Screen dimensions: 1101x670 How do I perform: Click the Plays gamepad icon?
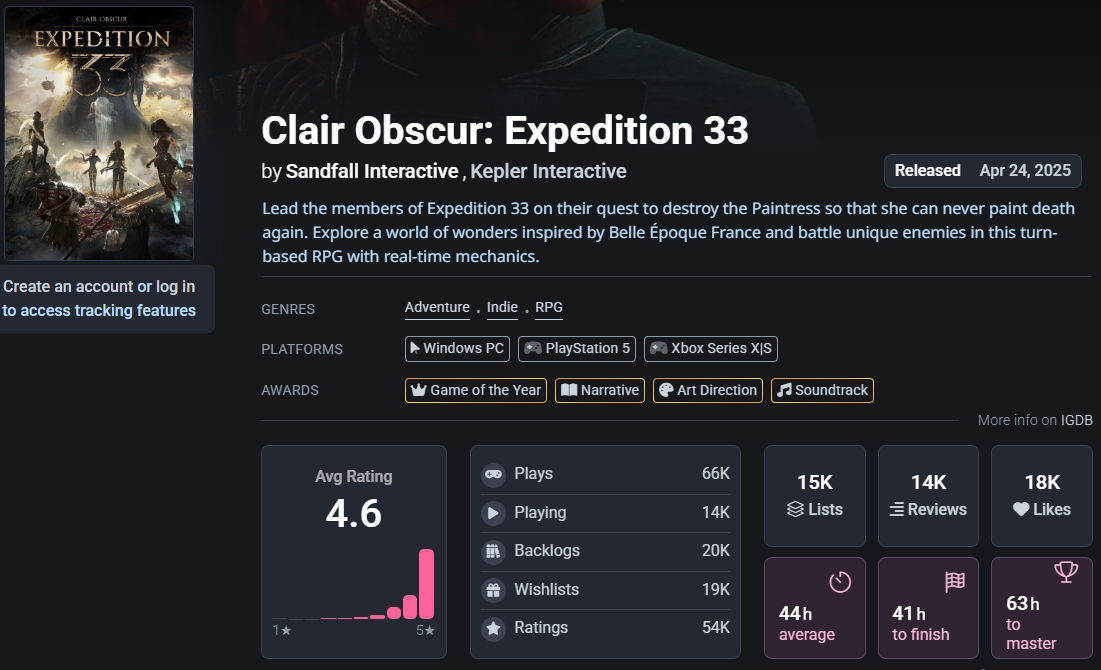click(x=492, y=474)
